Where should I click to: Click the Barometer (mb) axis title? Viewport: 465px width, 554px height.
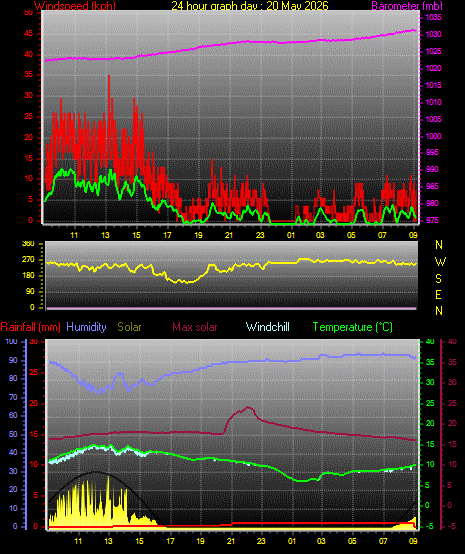407,6
